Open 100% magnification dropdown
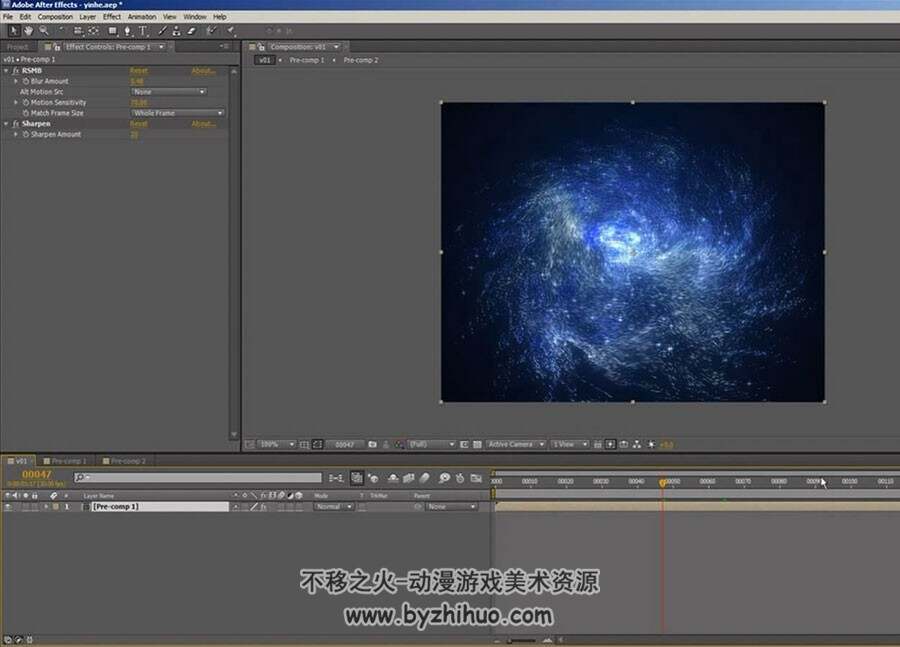This screenshot has height=647, width=900. (277, 444)
